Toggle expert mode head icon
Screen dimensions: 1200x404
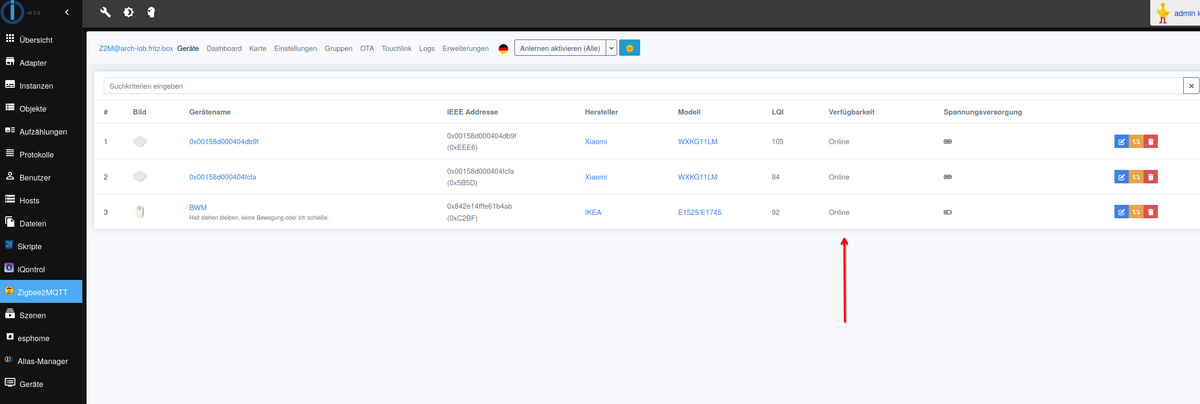(x=150, y=13)
